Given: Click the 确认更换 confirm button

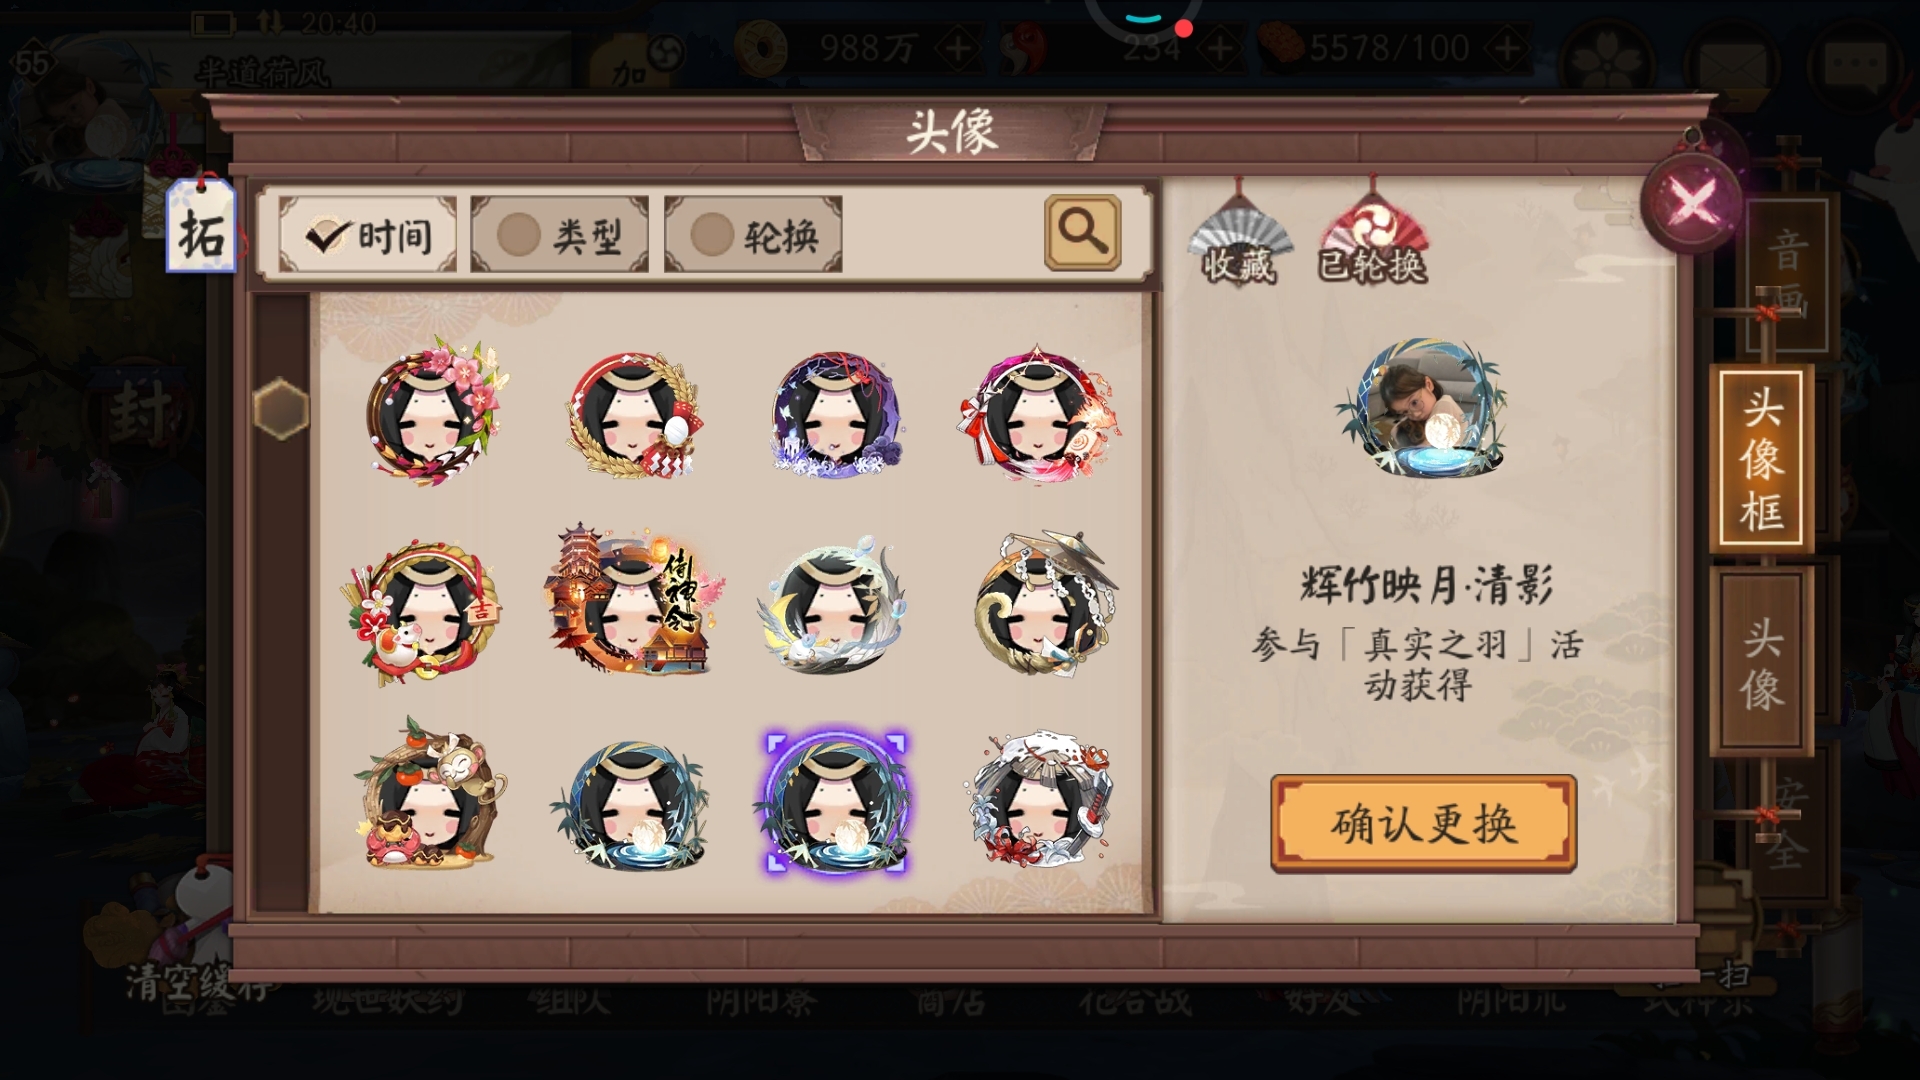Looking at the screenshot, I should point(1423,823).
